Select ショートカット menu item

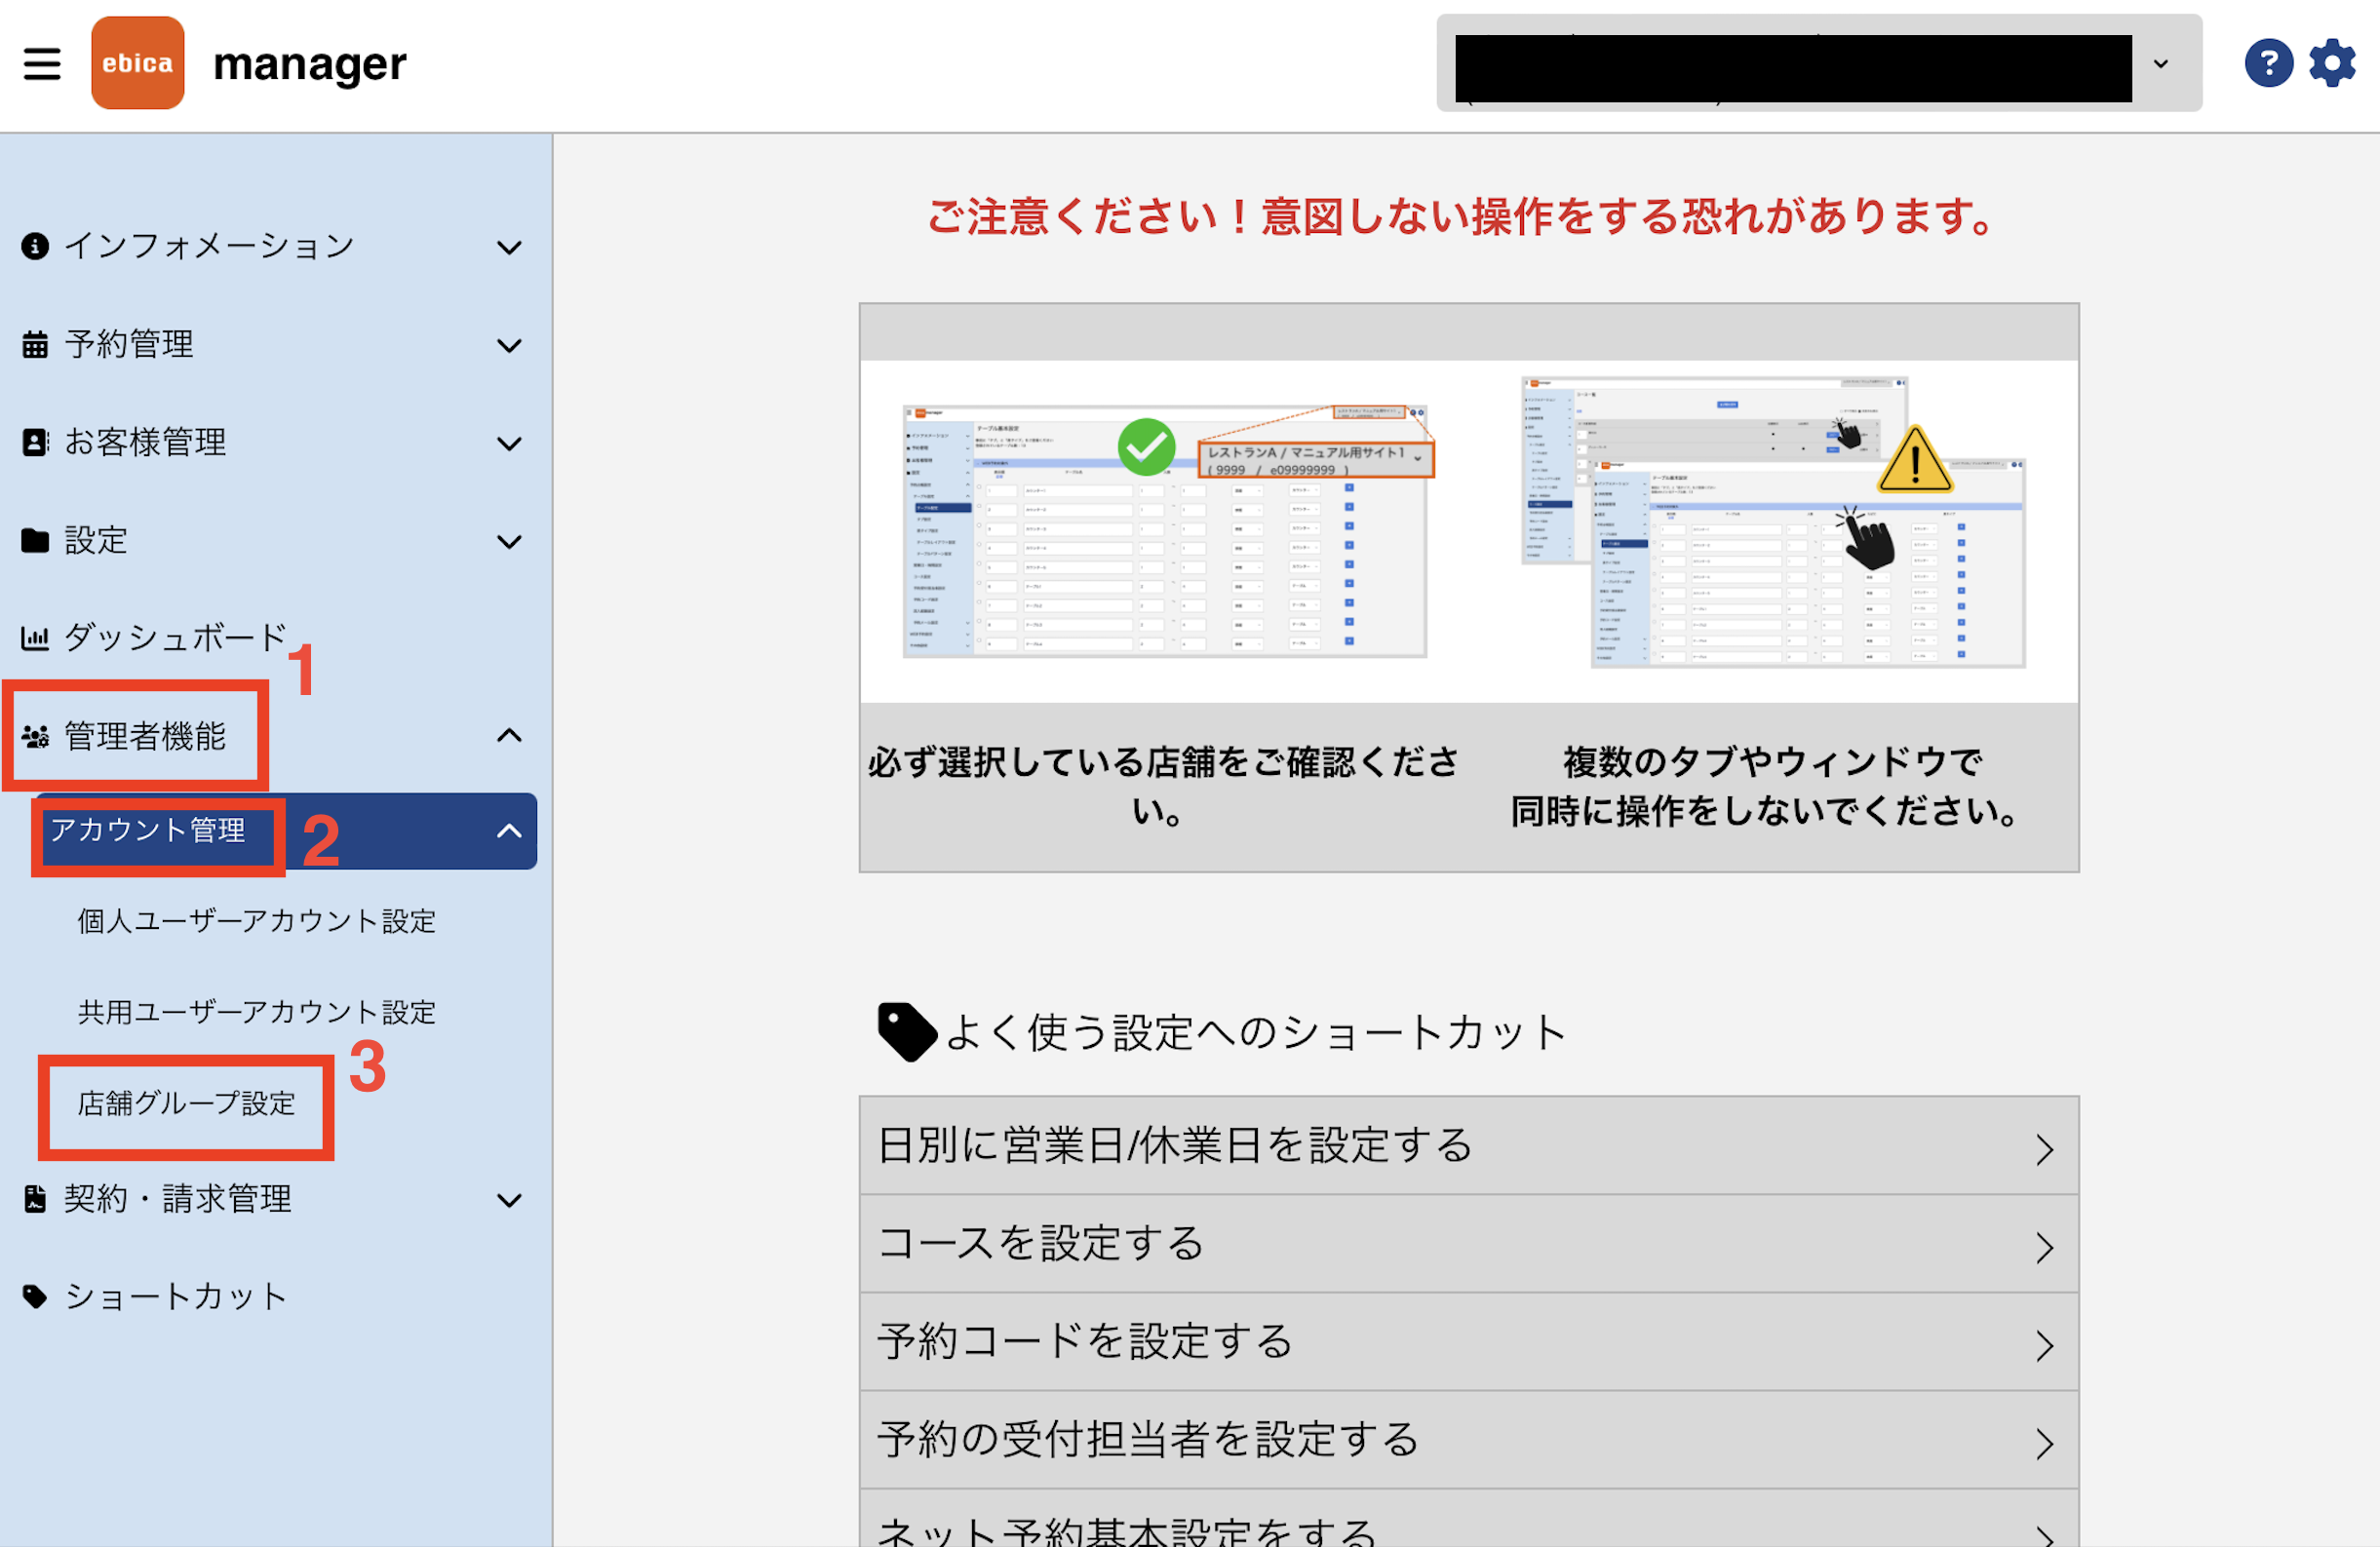pyautogui.click(x=176, y=1297)
